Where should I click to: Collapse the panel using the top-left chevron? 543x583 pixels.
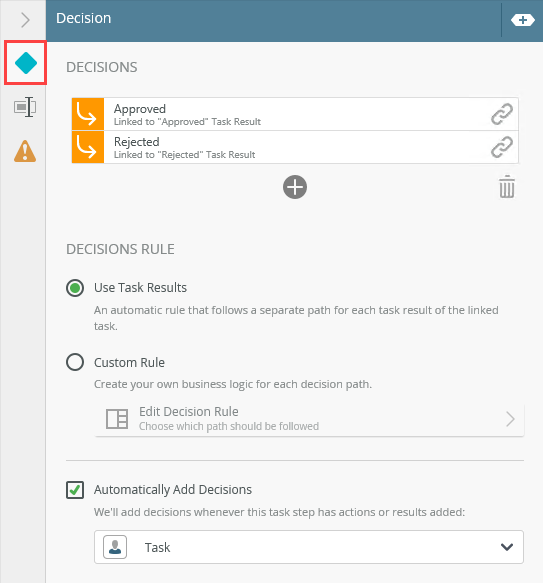25,20
